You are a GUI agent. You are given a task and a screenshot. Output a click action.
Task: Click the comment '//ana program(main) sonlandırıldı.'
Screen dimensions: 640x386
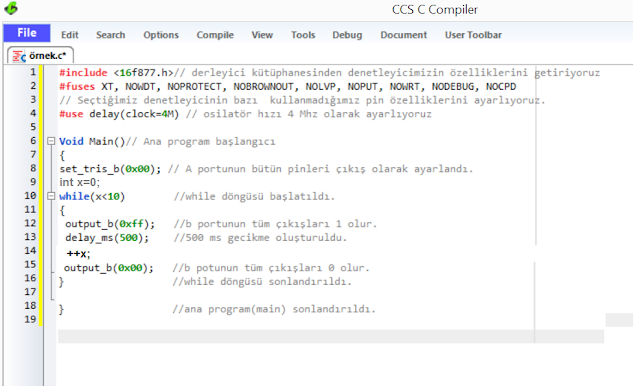click(x=273, y=309)
